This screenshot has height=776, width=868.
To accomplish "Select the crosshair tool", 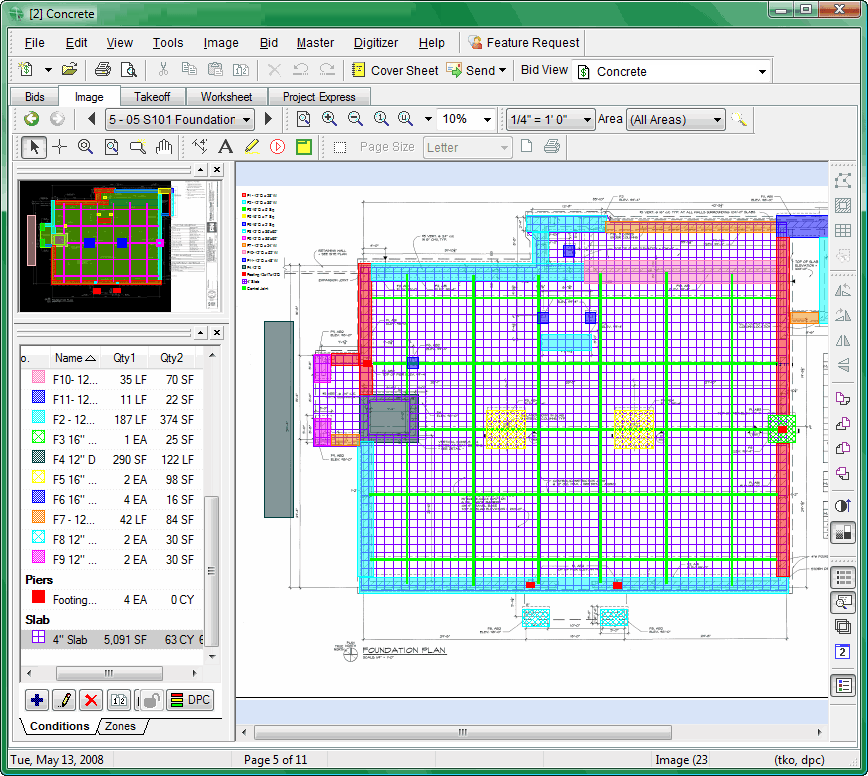I will point(59,147).
